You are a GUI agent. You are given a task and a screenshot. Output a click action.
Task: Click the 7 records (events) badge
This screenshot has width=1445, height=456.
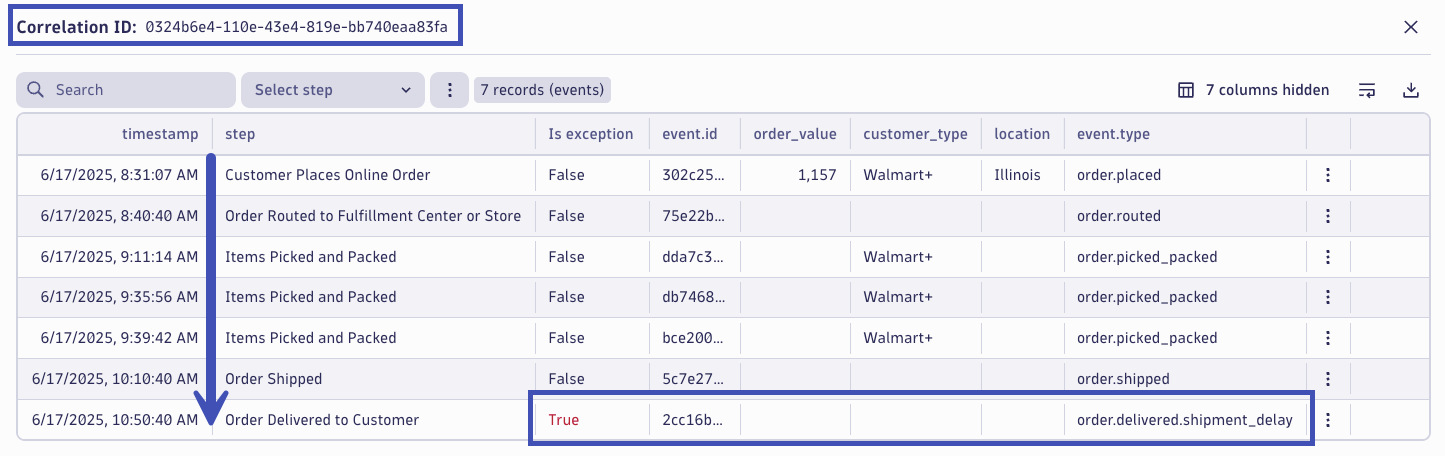point(542,90)
